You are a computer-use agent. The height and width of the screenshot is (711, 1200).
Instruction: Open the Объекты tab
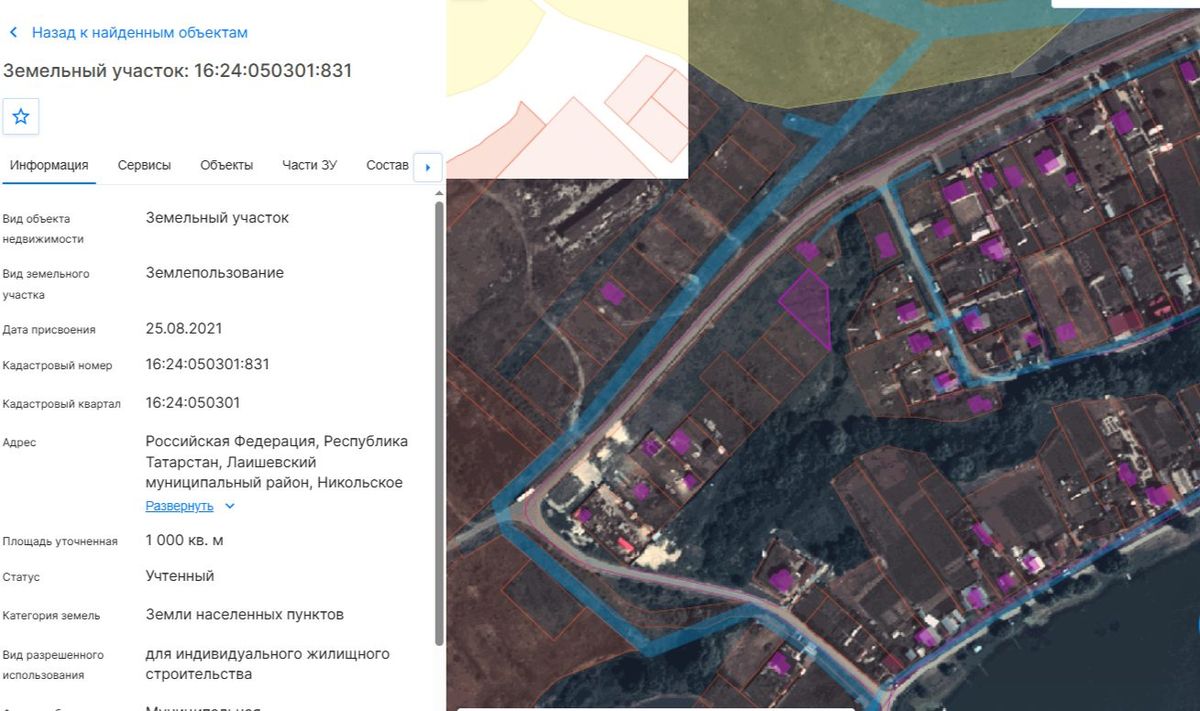click(x=226, y=166)
